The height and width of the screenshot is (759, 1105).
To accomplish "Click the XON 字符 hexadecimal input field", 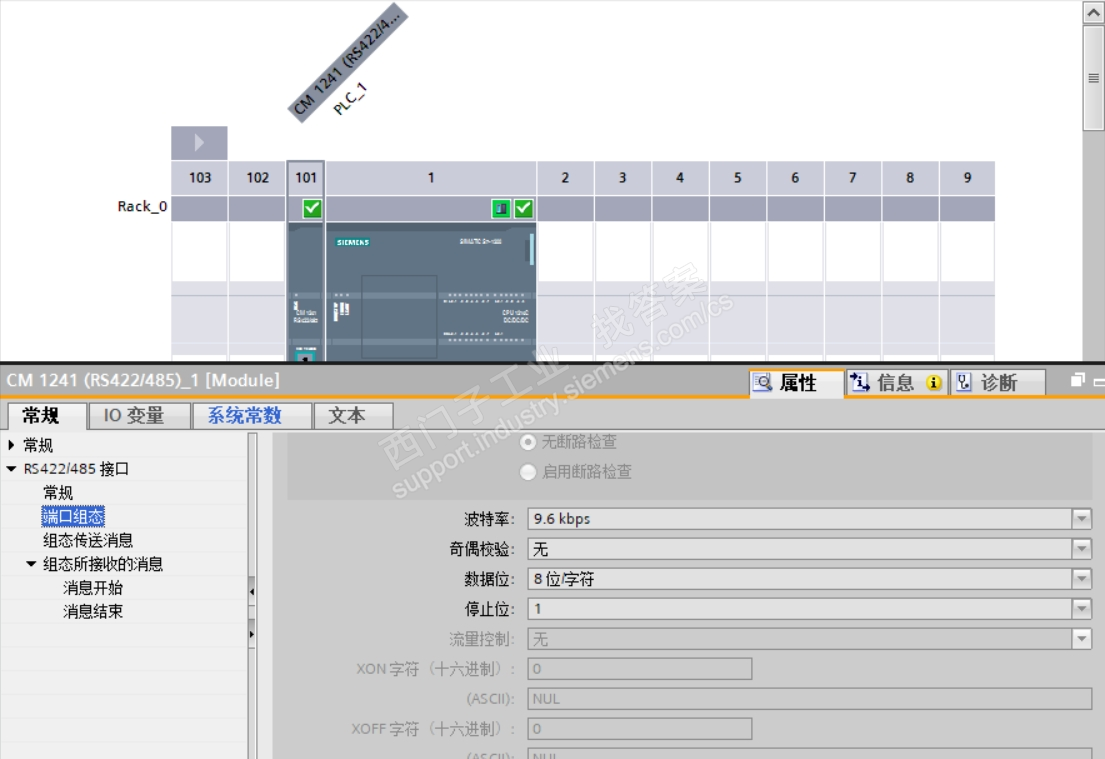I will 640,669.
